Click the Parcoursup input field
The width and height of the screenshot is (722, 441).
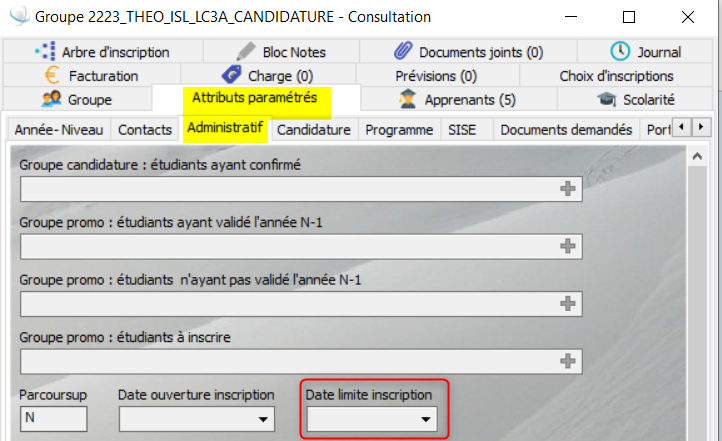(54, 419)
